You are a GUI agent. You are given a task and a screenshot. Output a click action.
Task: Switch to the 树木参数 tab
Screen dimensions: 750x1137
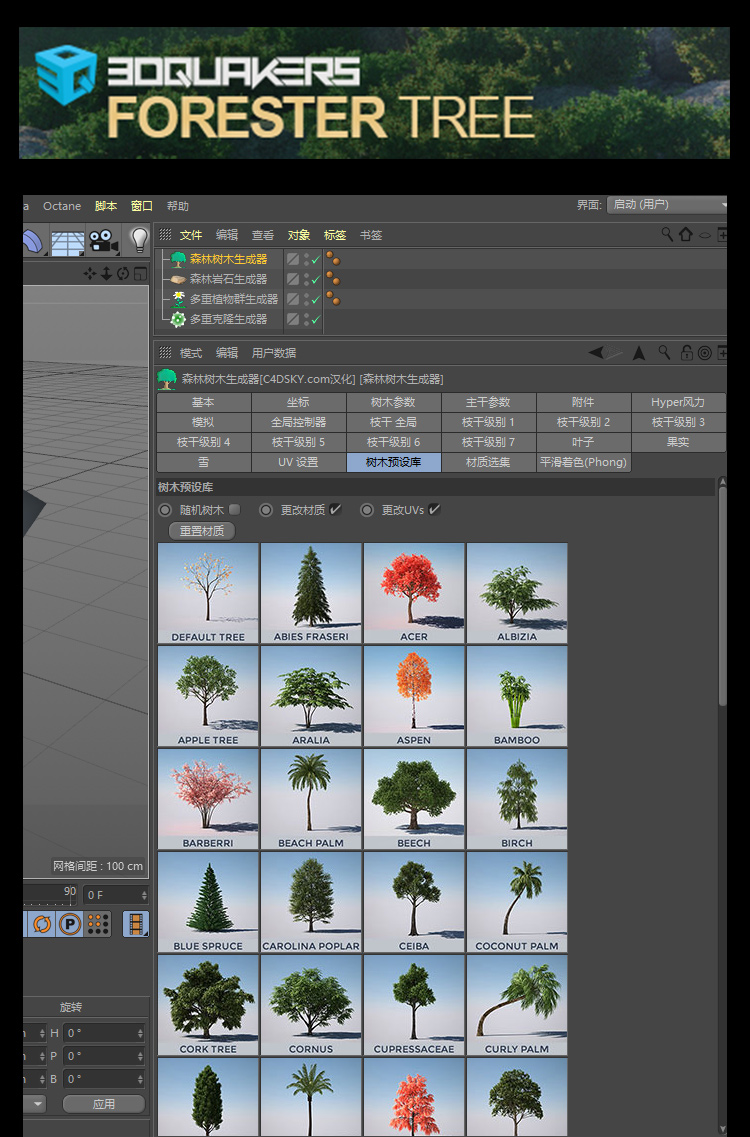(393, 402)
